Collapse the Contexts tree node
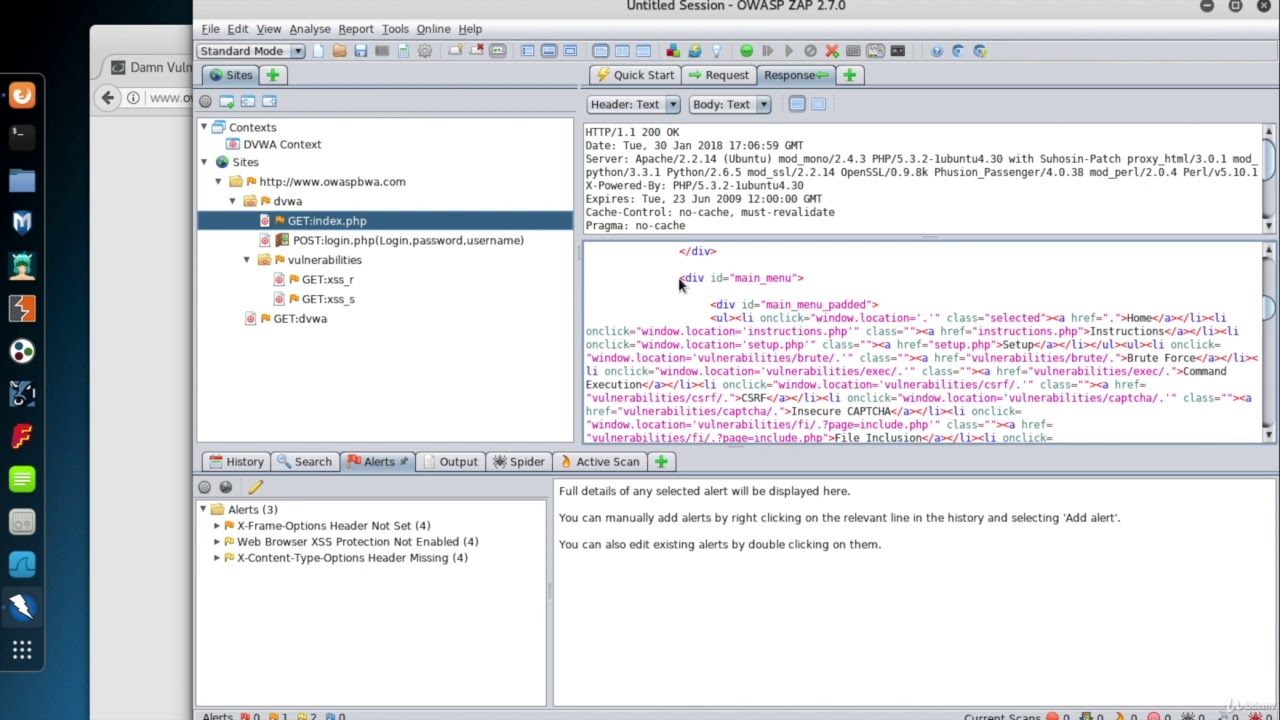Viewport: 1280px width, 720px height. 204,127
